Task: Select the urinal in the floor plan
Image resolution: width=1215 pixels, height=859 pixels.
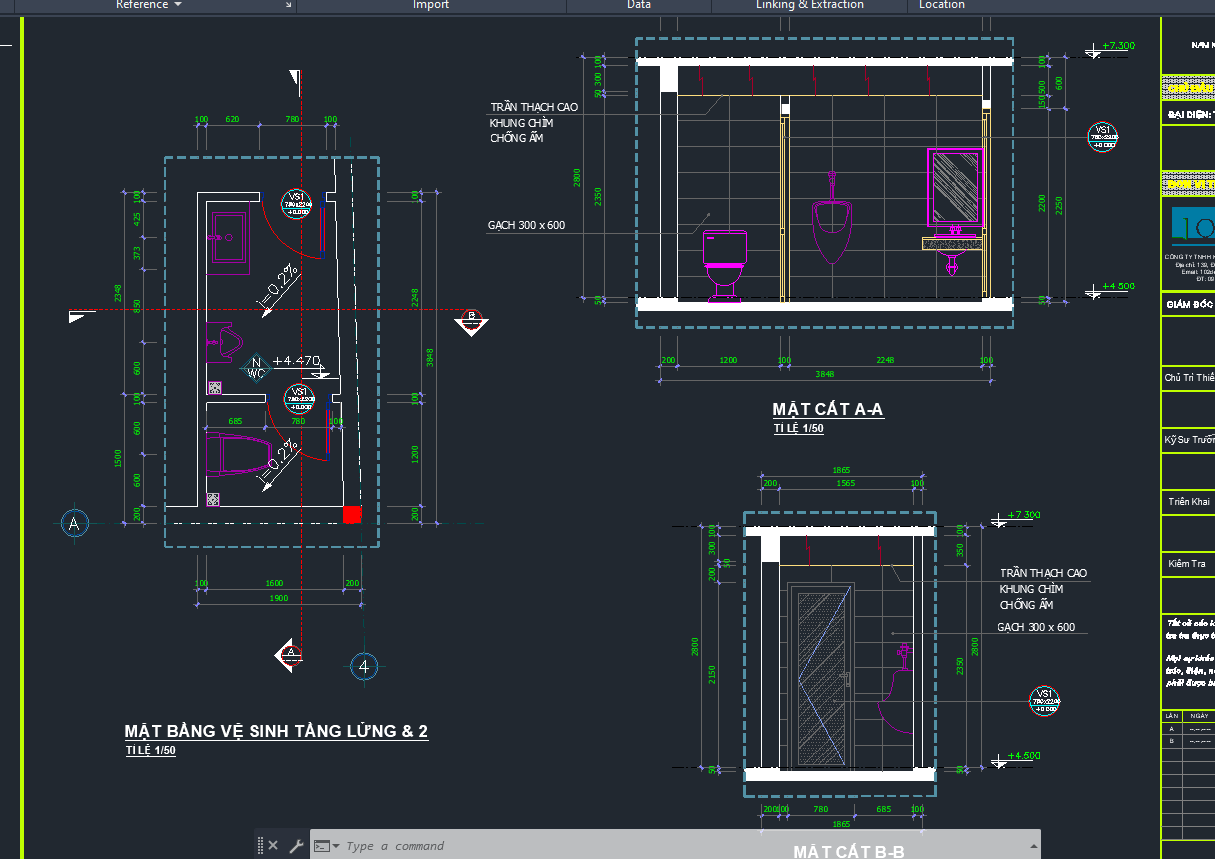Action: 223,342
